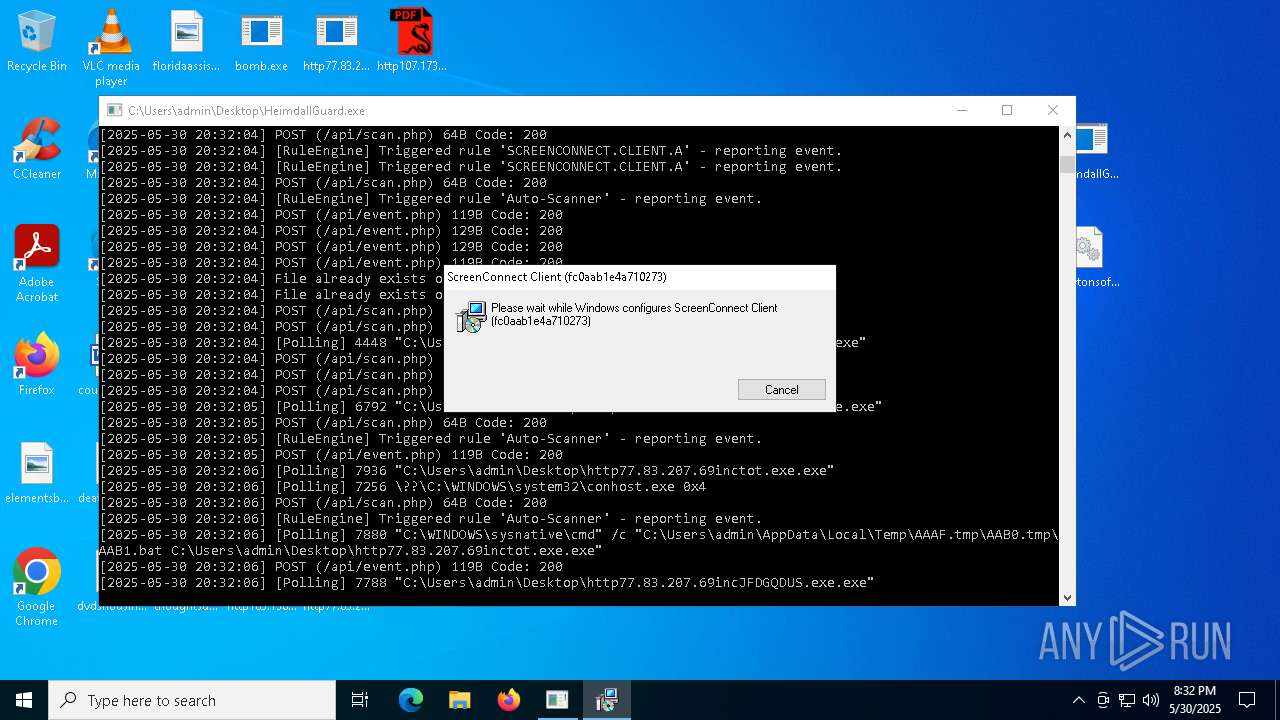Click the console scrollbar up arrow

pyautogui.click(x=1067, y=135)
